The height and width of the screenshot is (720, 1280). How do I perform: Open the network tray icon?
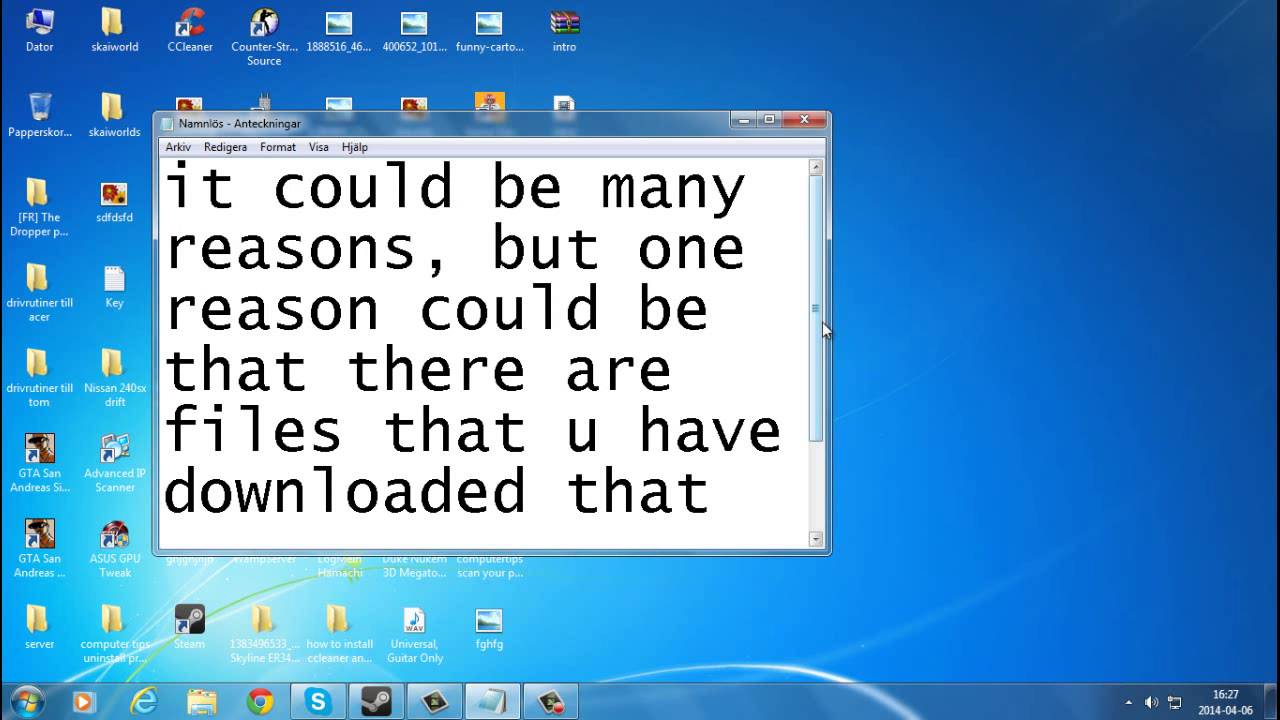click(1175, 702)
